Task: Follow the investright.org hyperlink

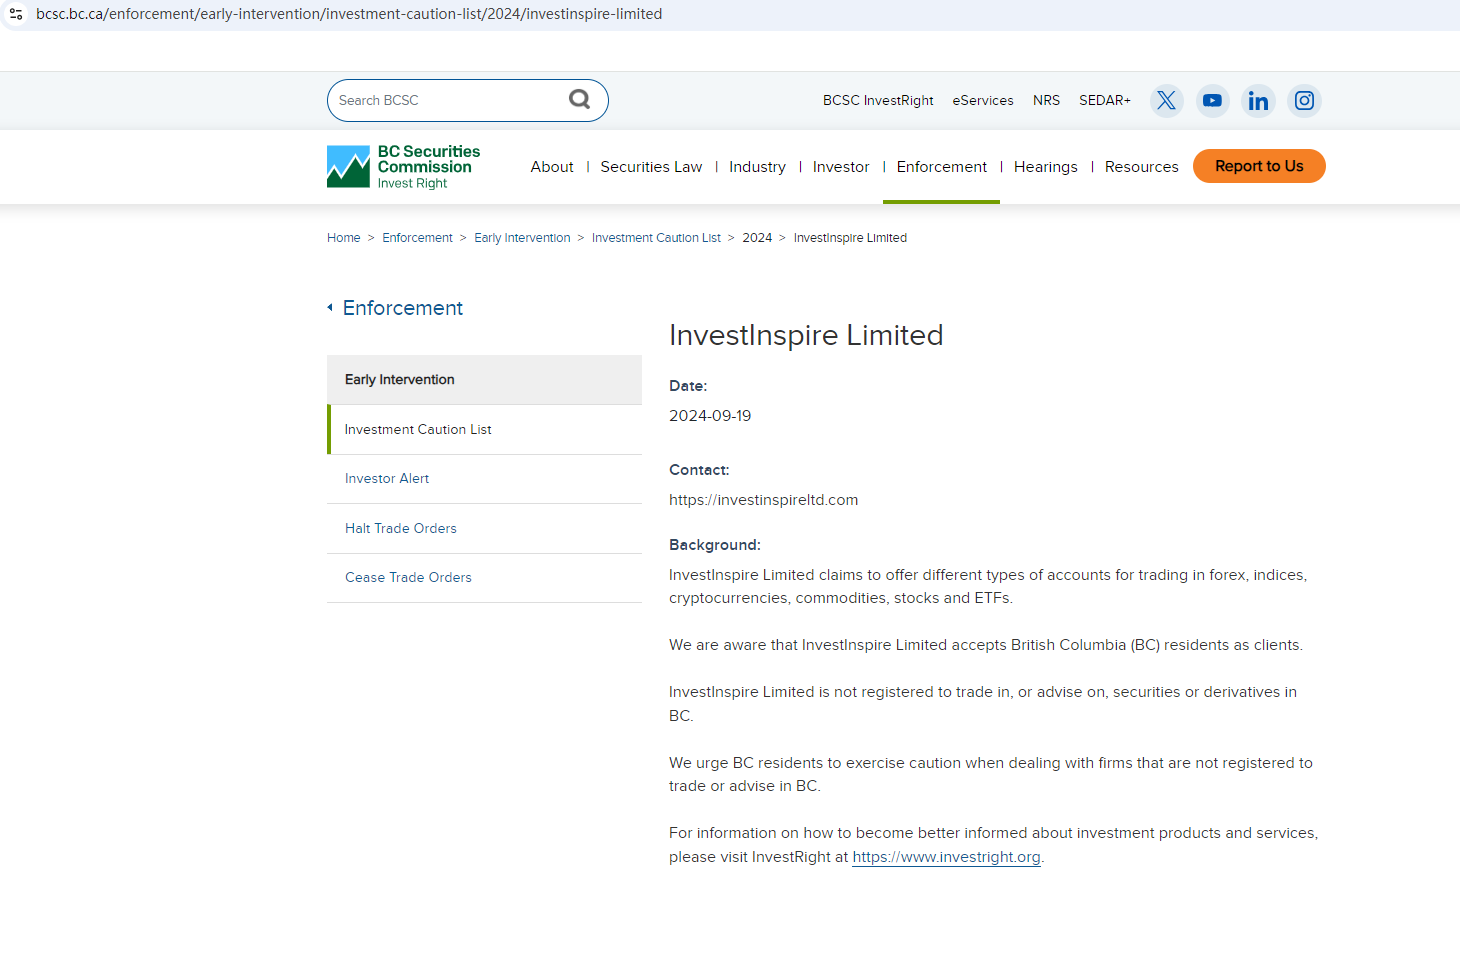Action: [x=946, y=857]
